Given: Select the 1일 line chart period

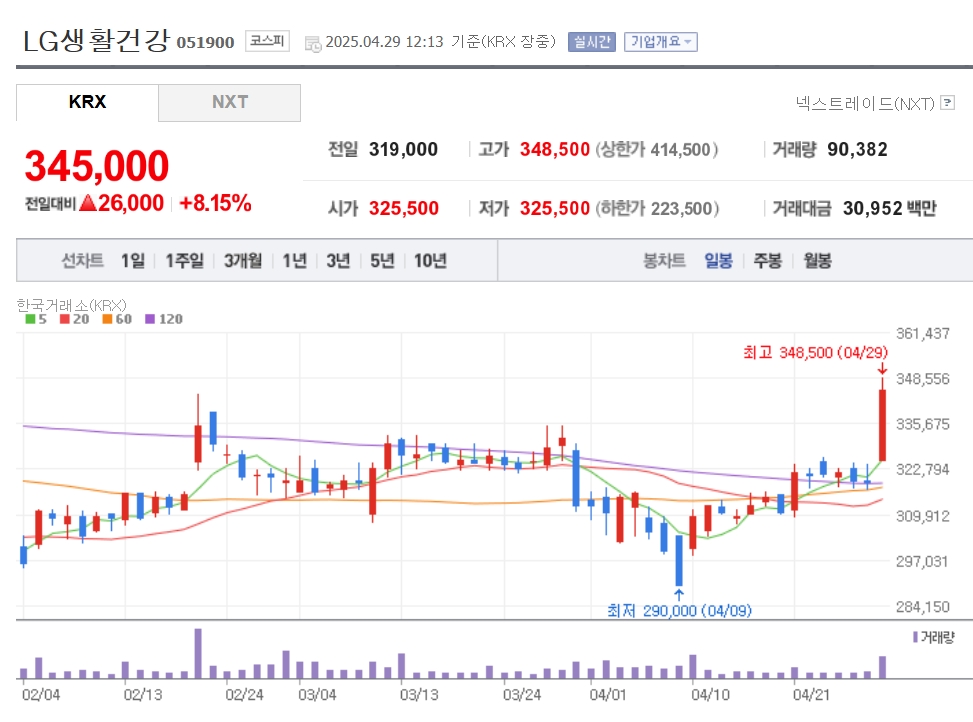Looking at the screenshot, I should 133,261.
